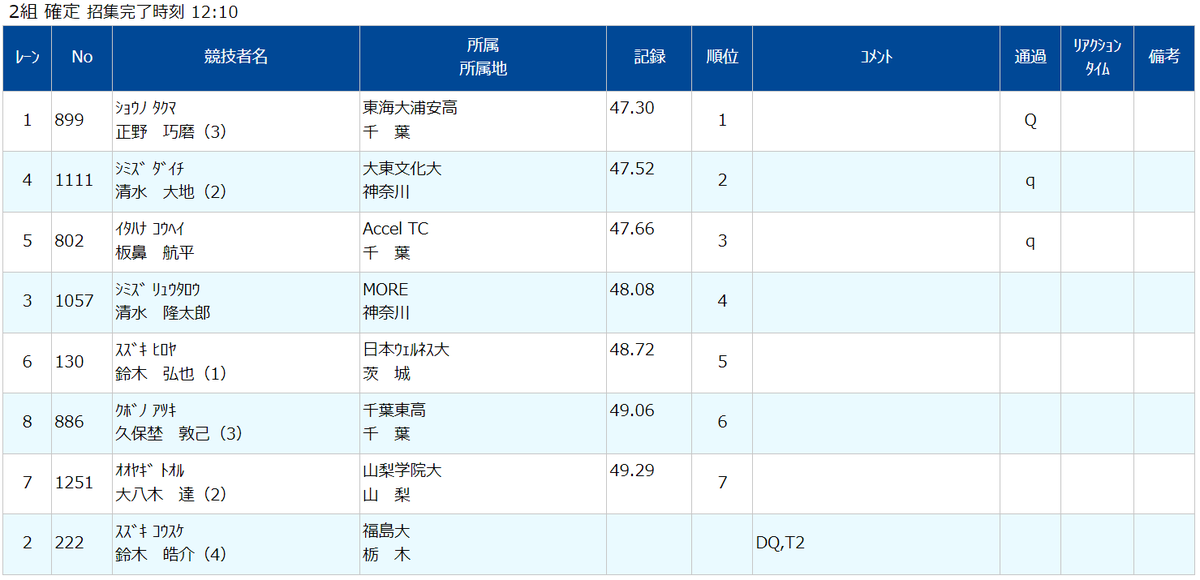Click the q qualifier in 802 row
This screenshot has height=580, width=1200.
click(1030, 241)
